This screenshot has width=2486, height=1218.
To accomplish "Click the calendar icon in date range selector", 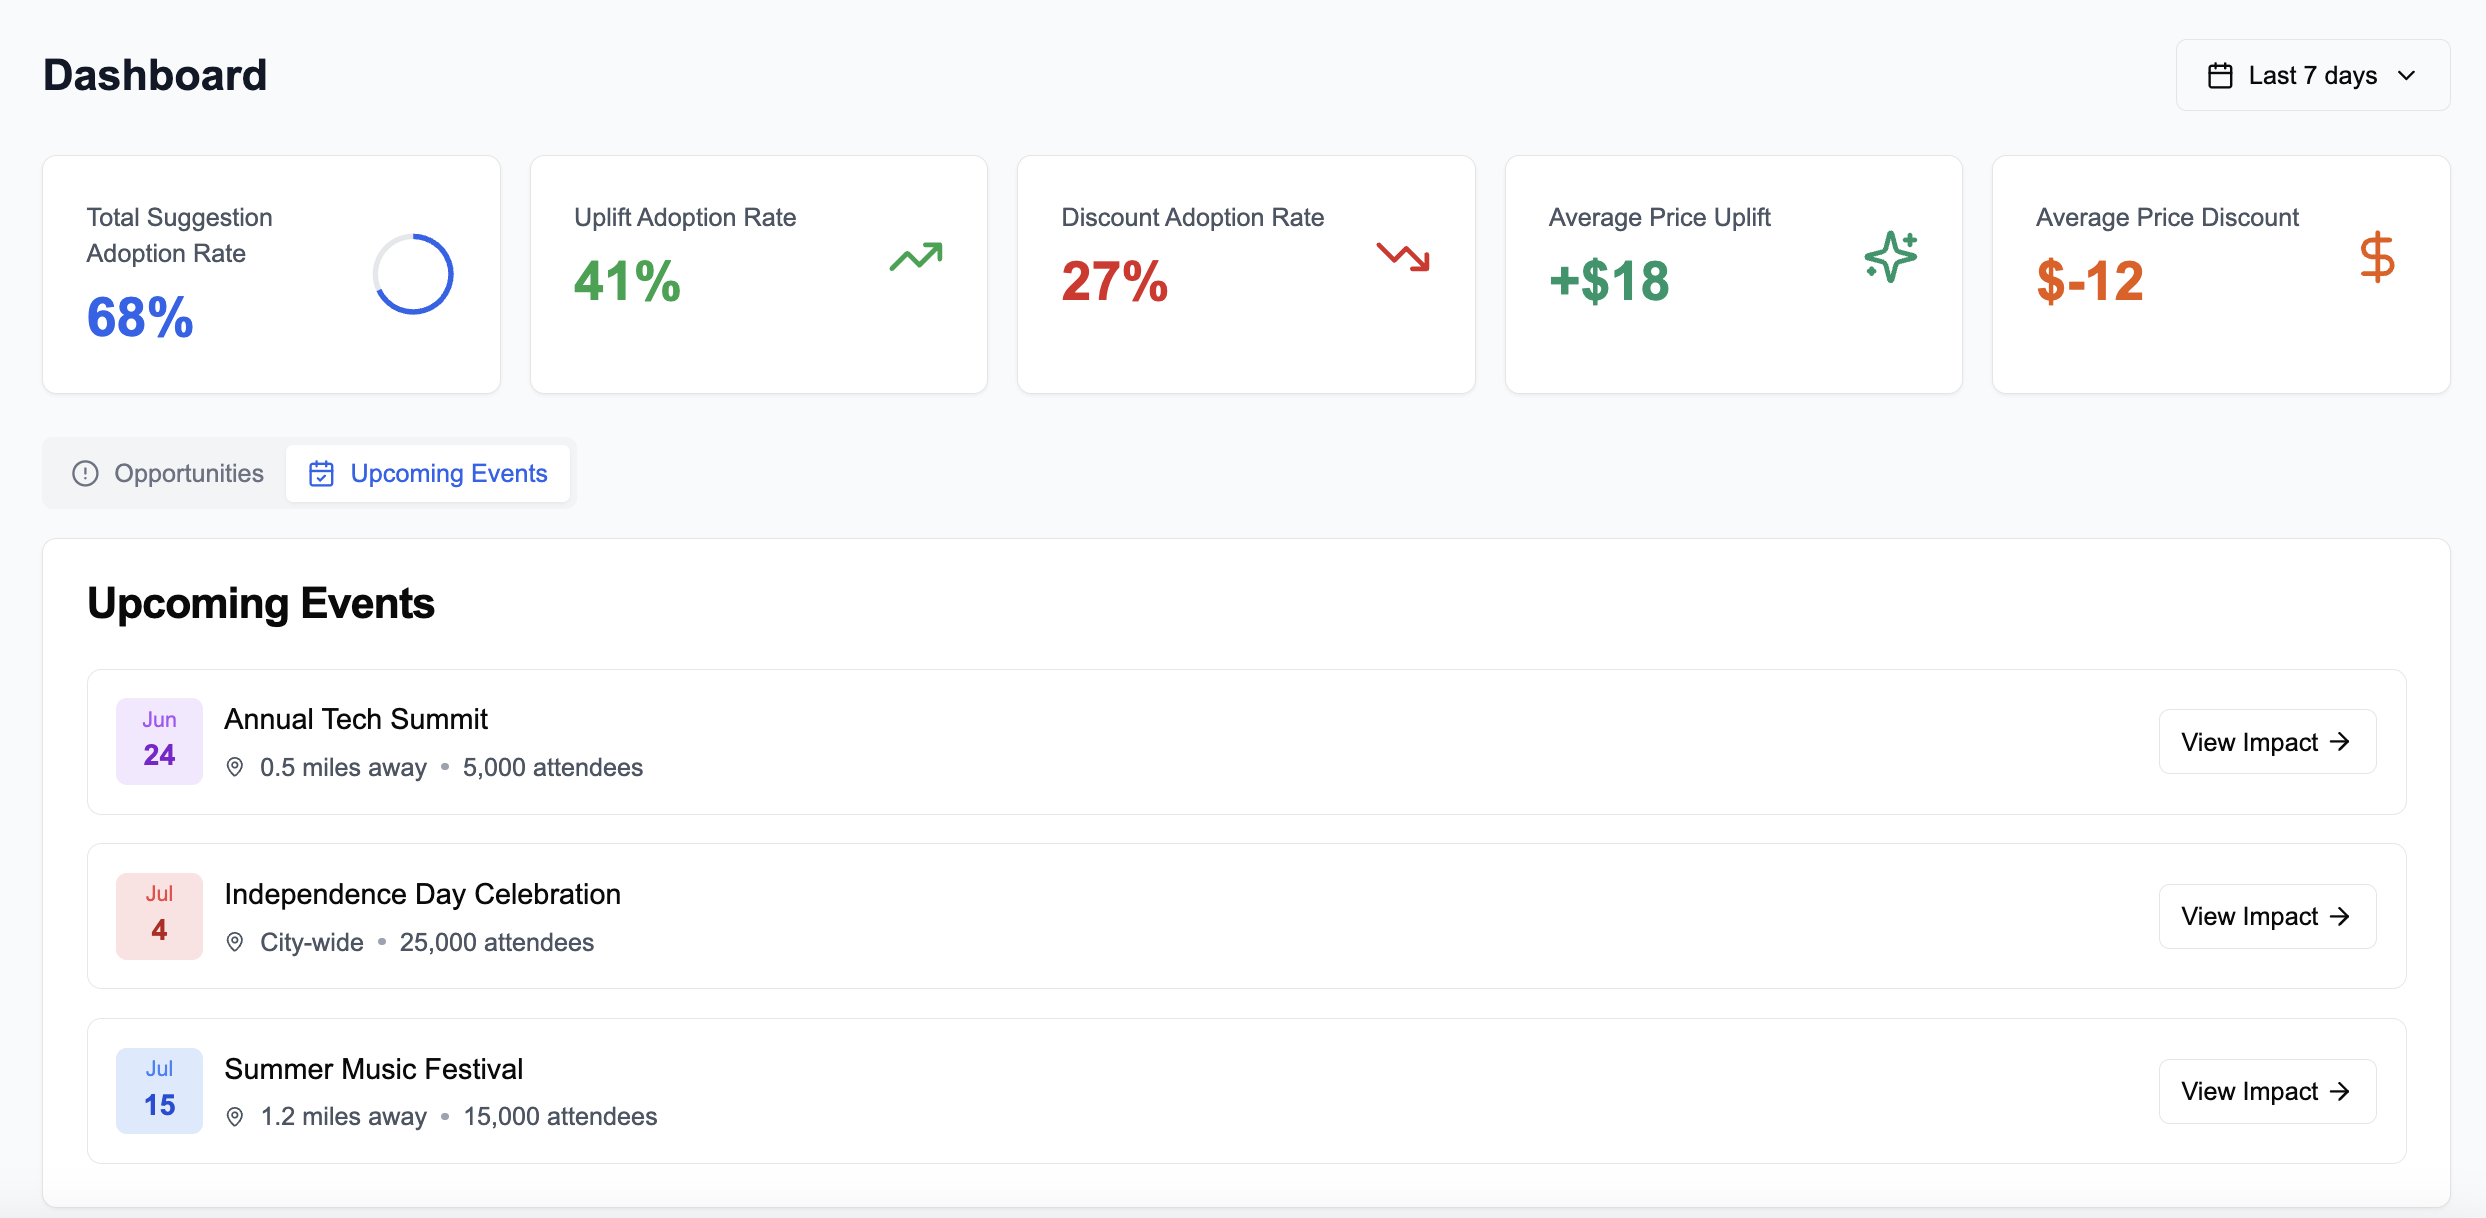I will 2220,76.
